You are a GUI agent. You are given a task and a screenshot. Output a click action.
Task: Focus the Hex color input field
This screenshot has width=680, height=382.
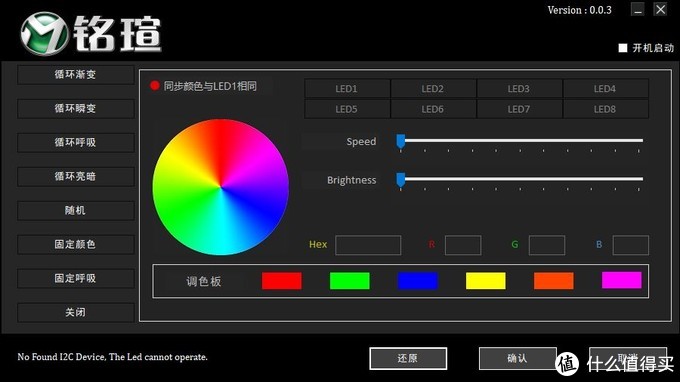point(368,245)
